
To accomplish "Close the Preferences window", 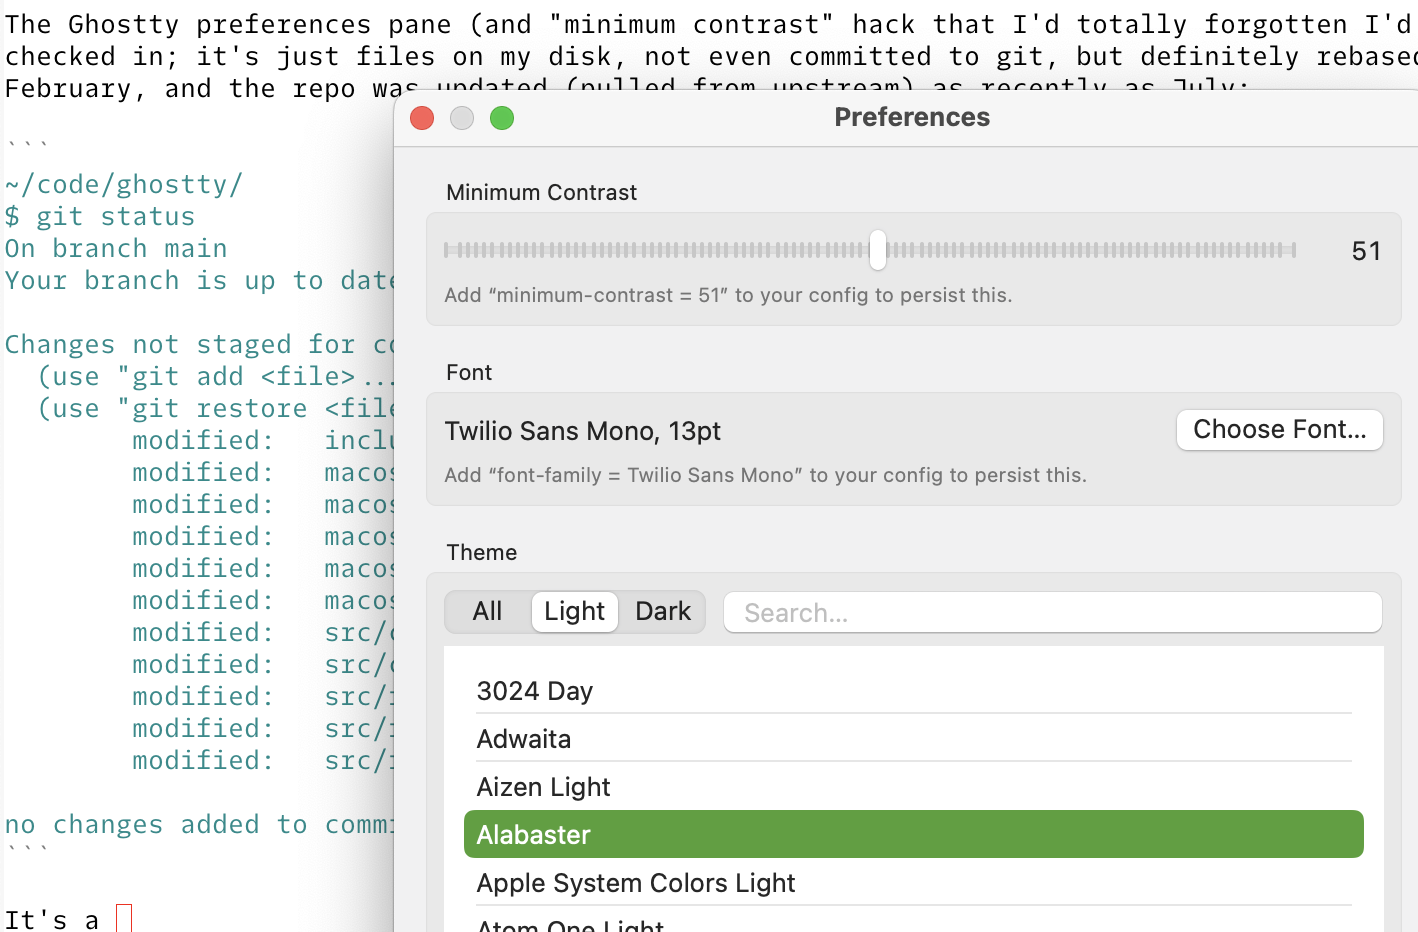I will coord(422,118).
